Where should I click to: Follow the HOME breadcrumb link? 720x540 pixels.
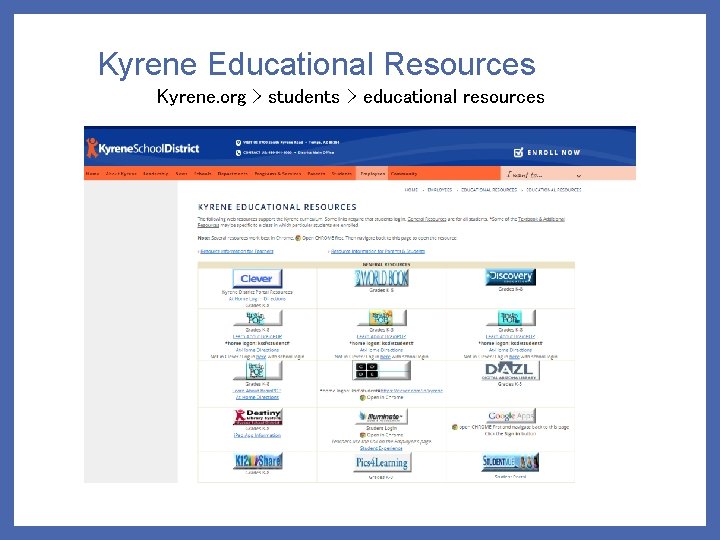411,190
